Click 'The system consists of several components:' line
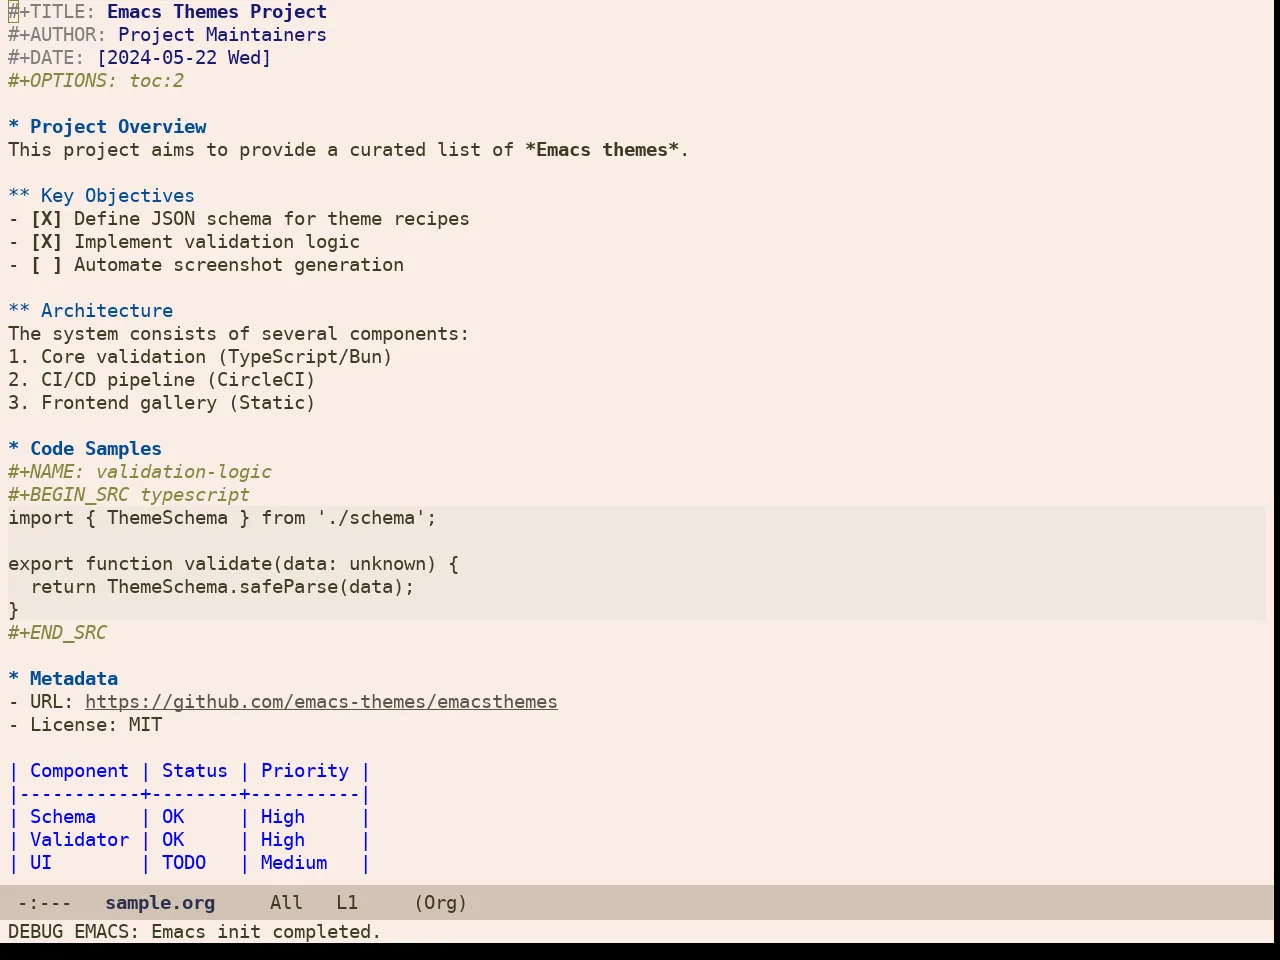1280x960 pixels. [x=239, y=334]
